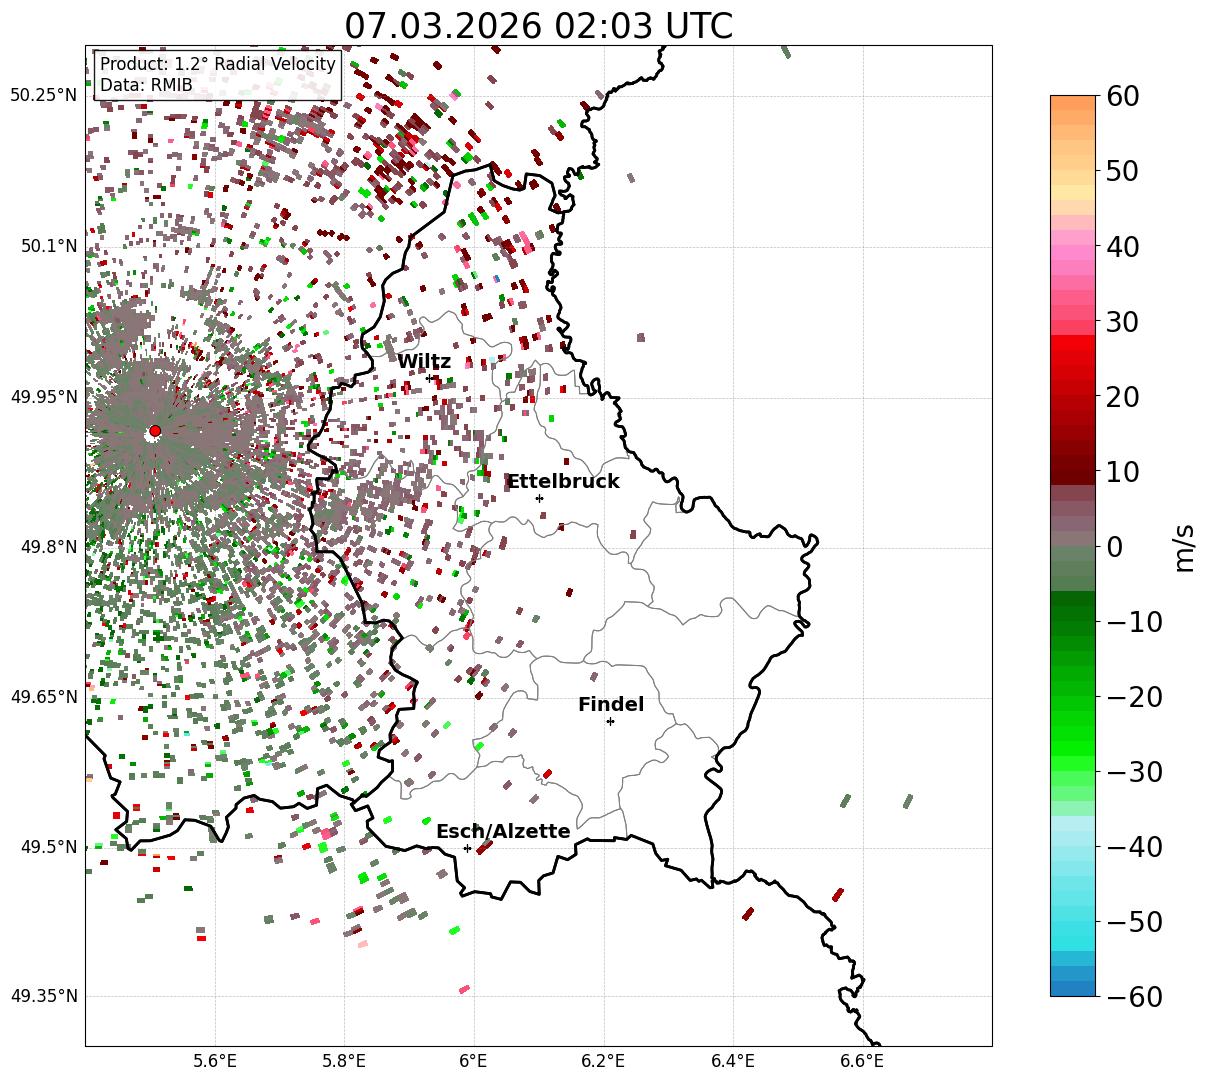The width and height of the screenshot is (1207, 1081).
Task: Click the Product: 1.2° Radial Velocity text
Action: click(x=218, y=65)
